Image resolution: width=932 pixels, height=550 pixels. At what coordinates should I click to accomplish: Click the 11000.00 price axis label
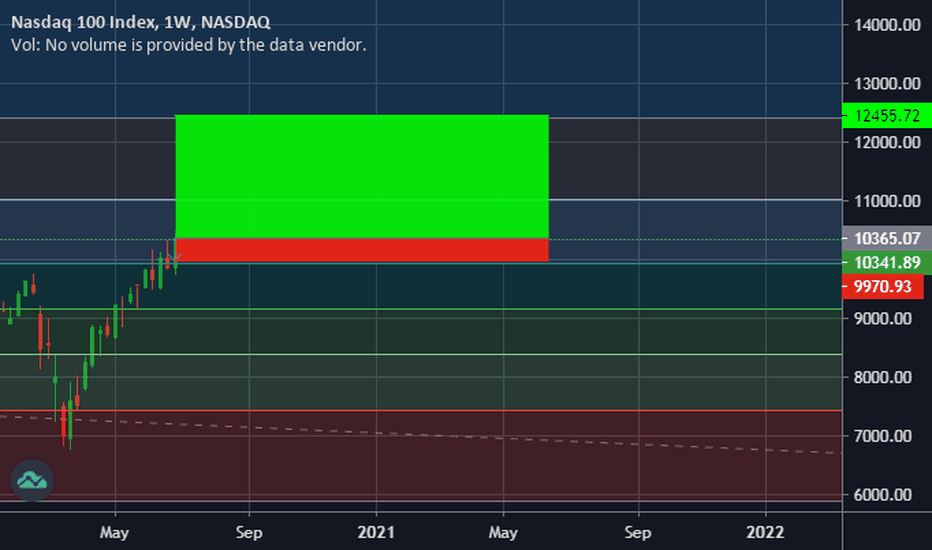(x=887, y=201)
